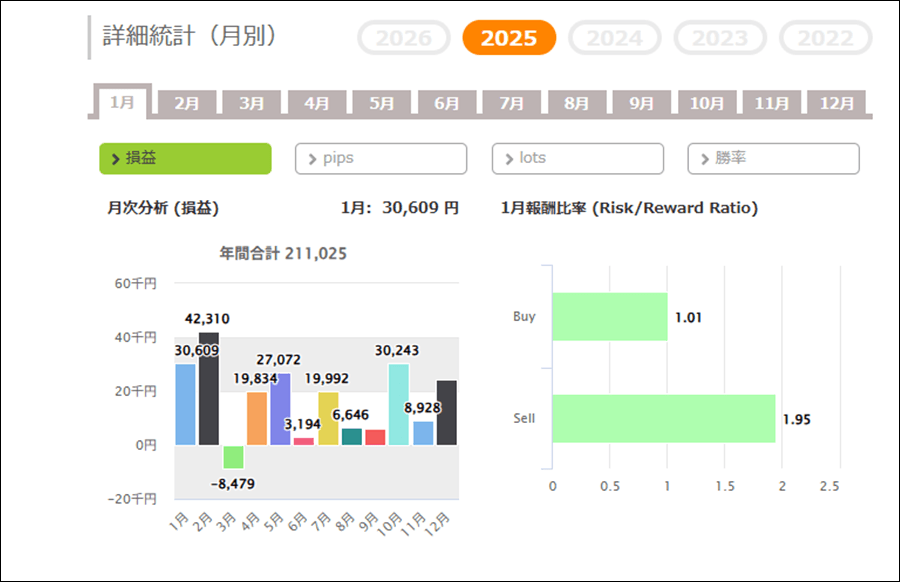The image size is (900, 582).
Task: Click the July yellow bar 19,992
Action: (x=328, y=418)
